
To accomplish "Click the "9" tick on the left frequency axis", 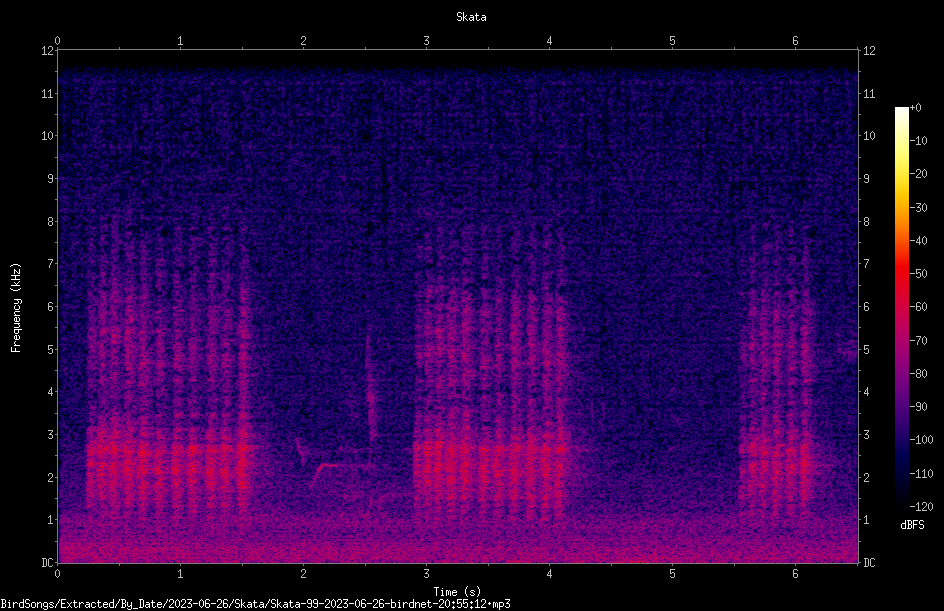I will coord(51,179).
